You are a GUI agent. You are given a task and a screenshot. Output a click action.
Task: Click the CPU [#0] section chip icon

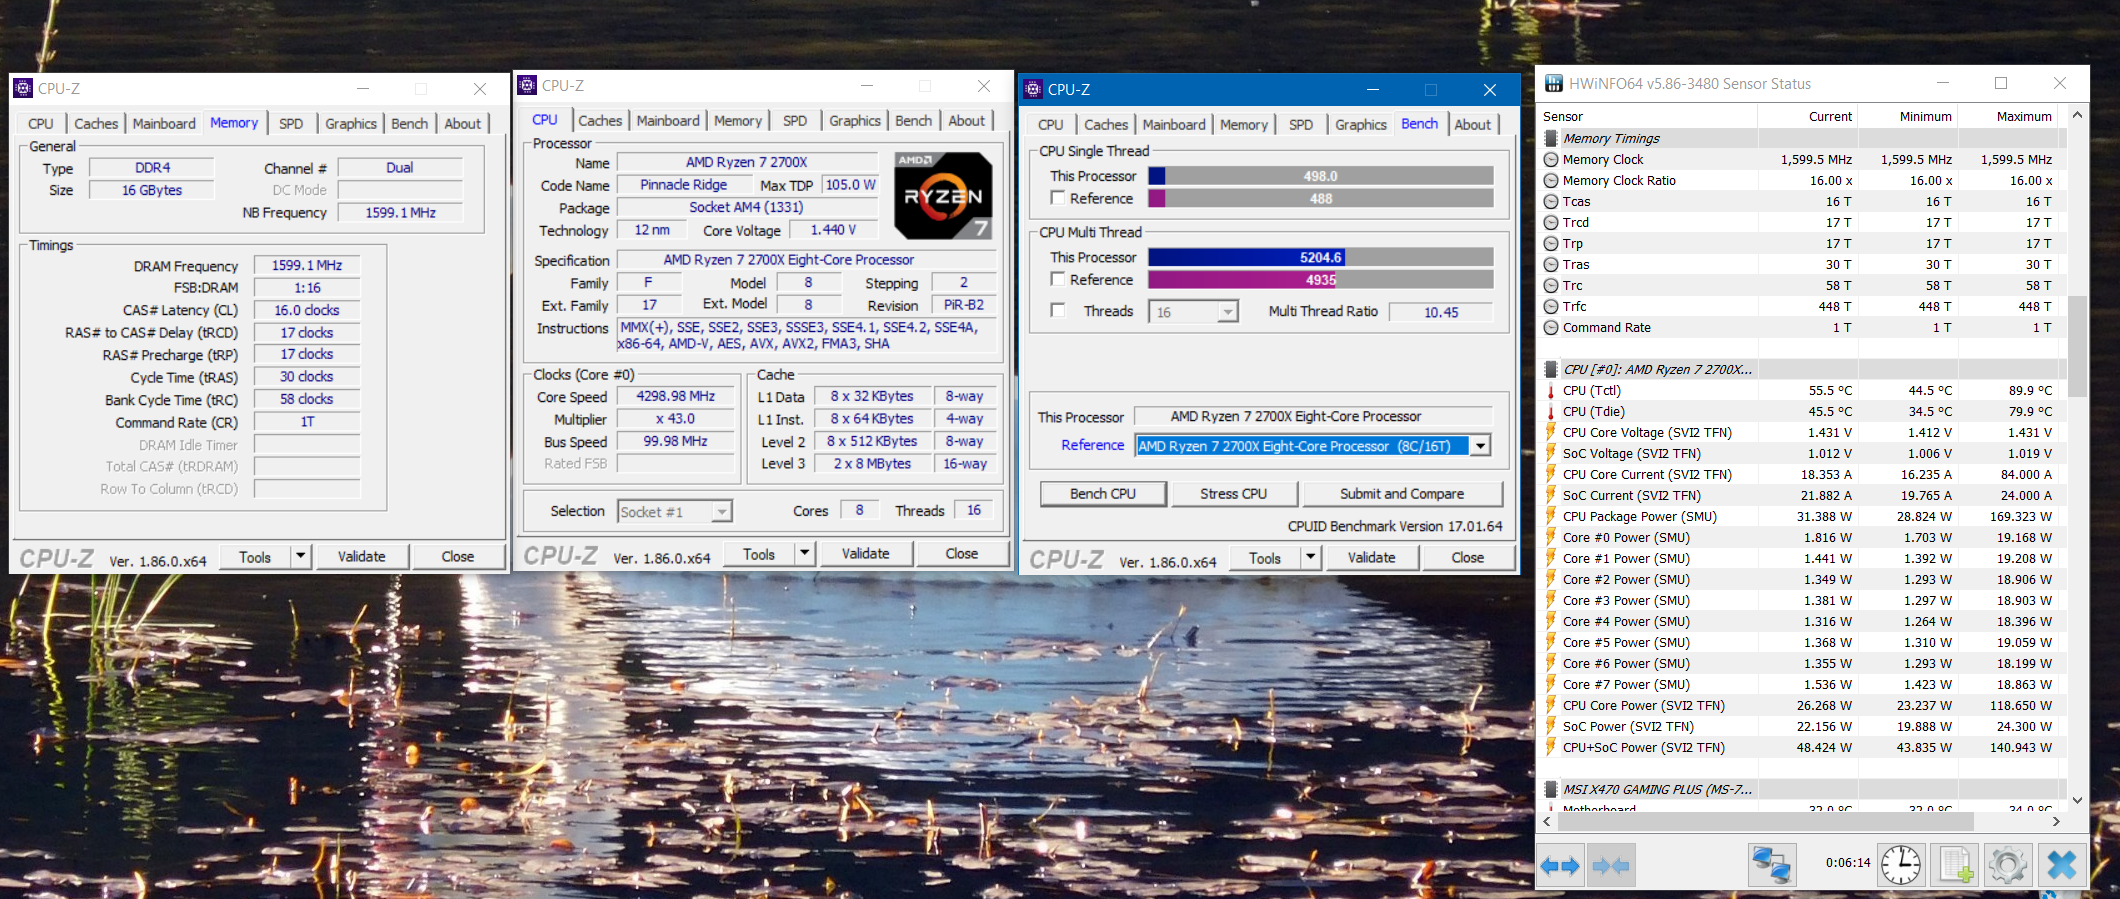(x=1551, y=369)
